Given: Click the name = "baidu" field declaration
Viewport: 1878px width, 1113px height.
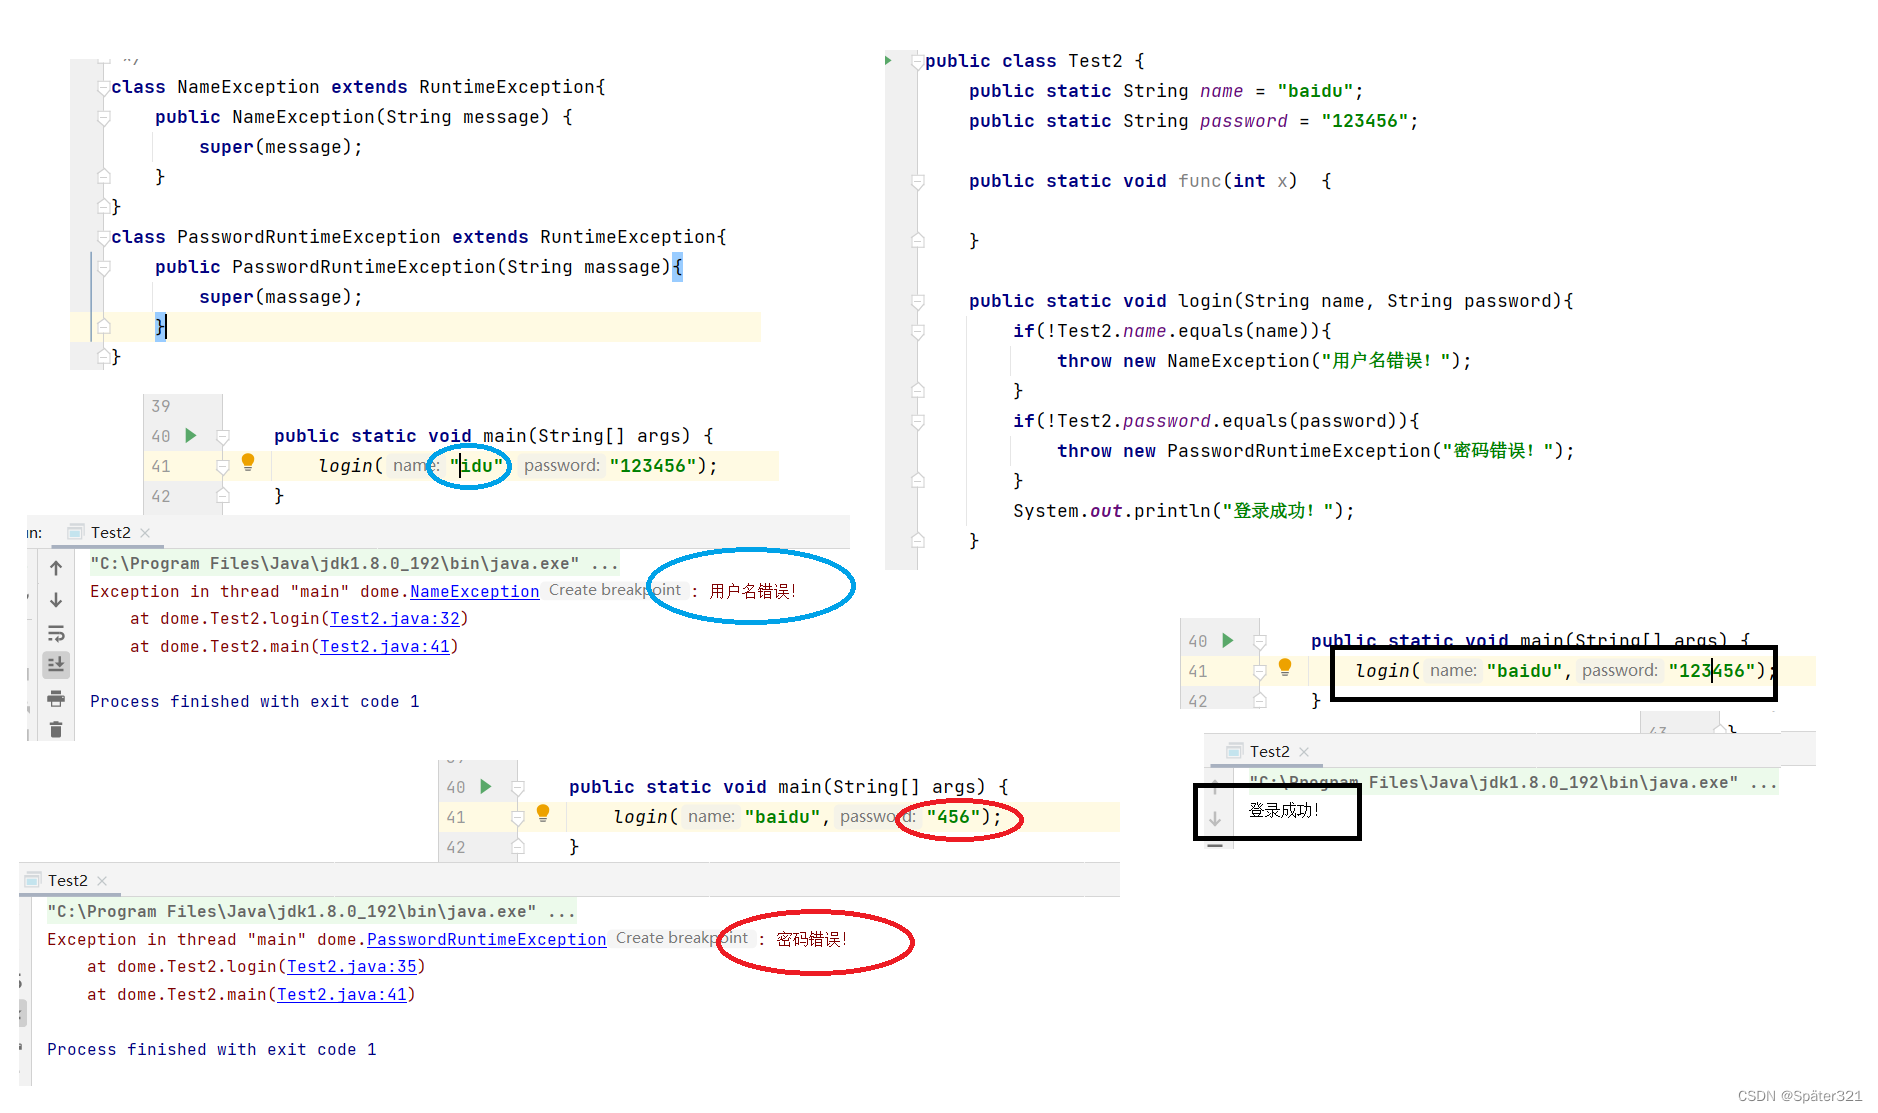Looking at the screenshot, I should pos(1166,91).
